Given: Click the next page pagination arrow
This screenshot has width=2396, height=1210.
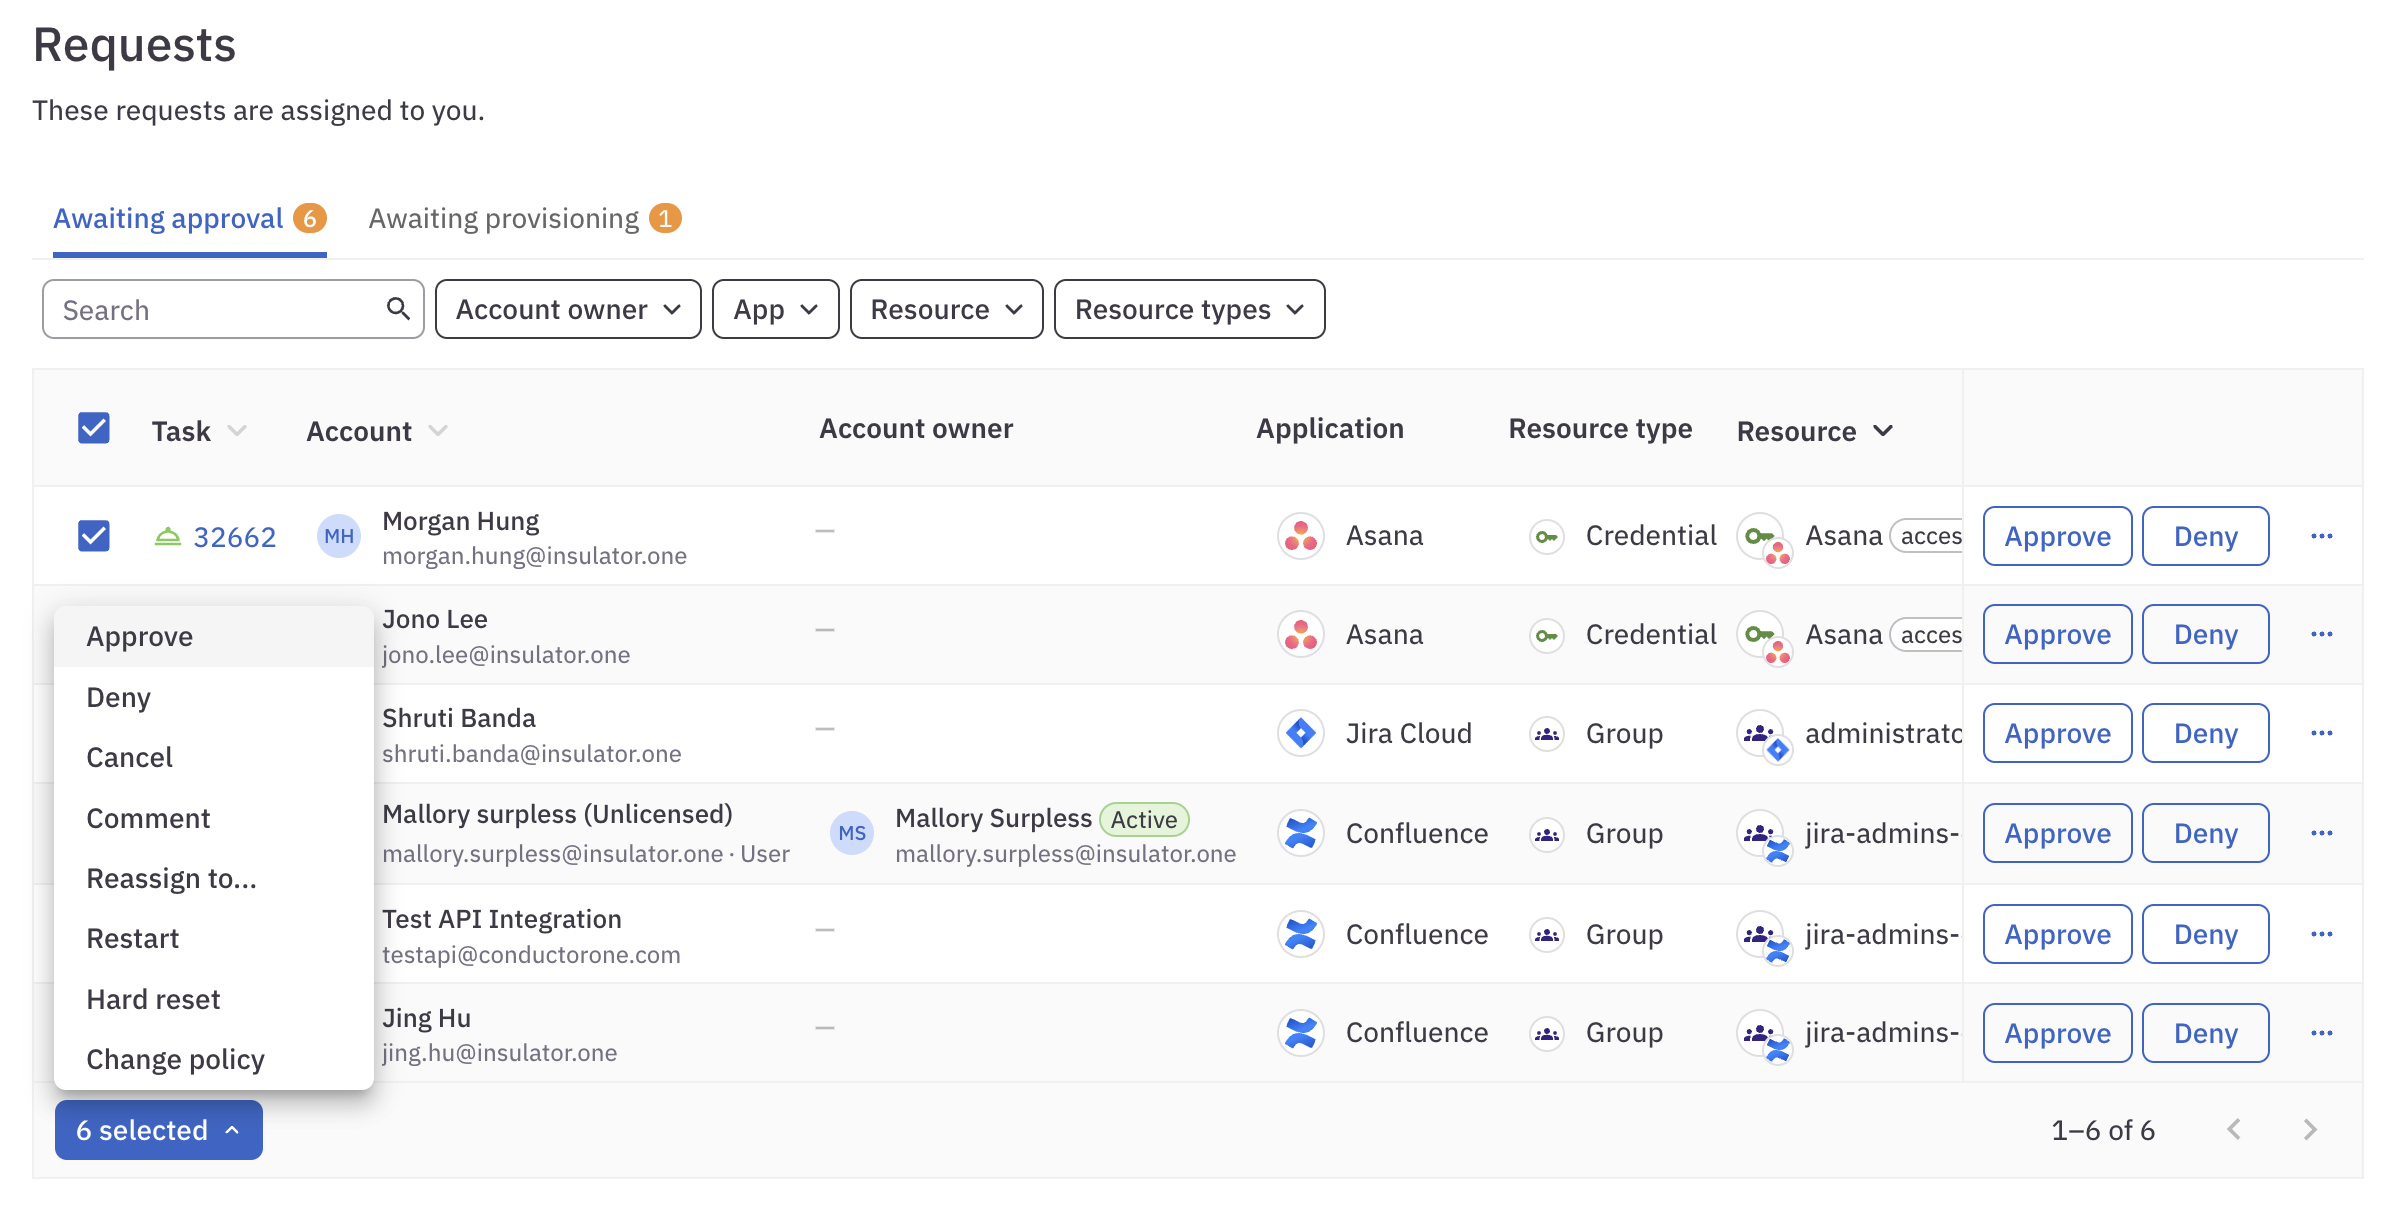Looking at the screenshot, I should tap(2310, 1129).
